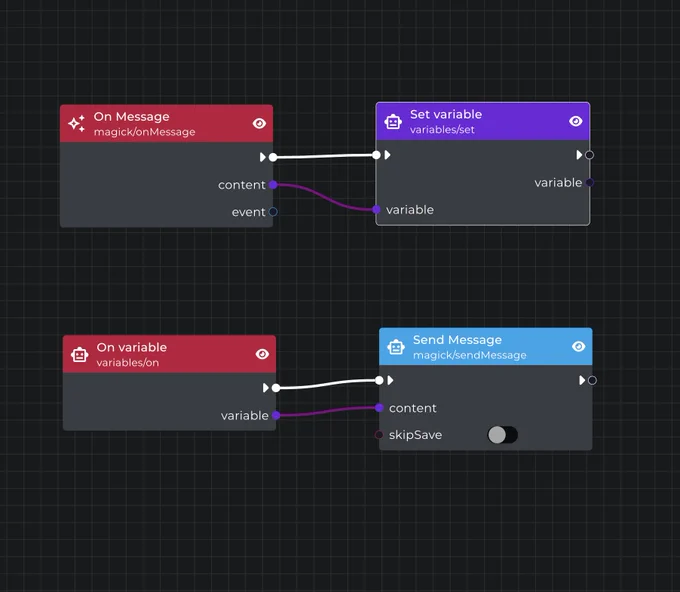Click the variables/on subtitle text
The image size is (680, 592).
click(x=128, y=363)
